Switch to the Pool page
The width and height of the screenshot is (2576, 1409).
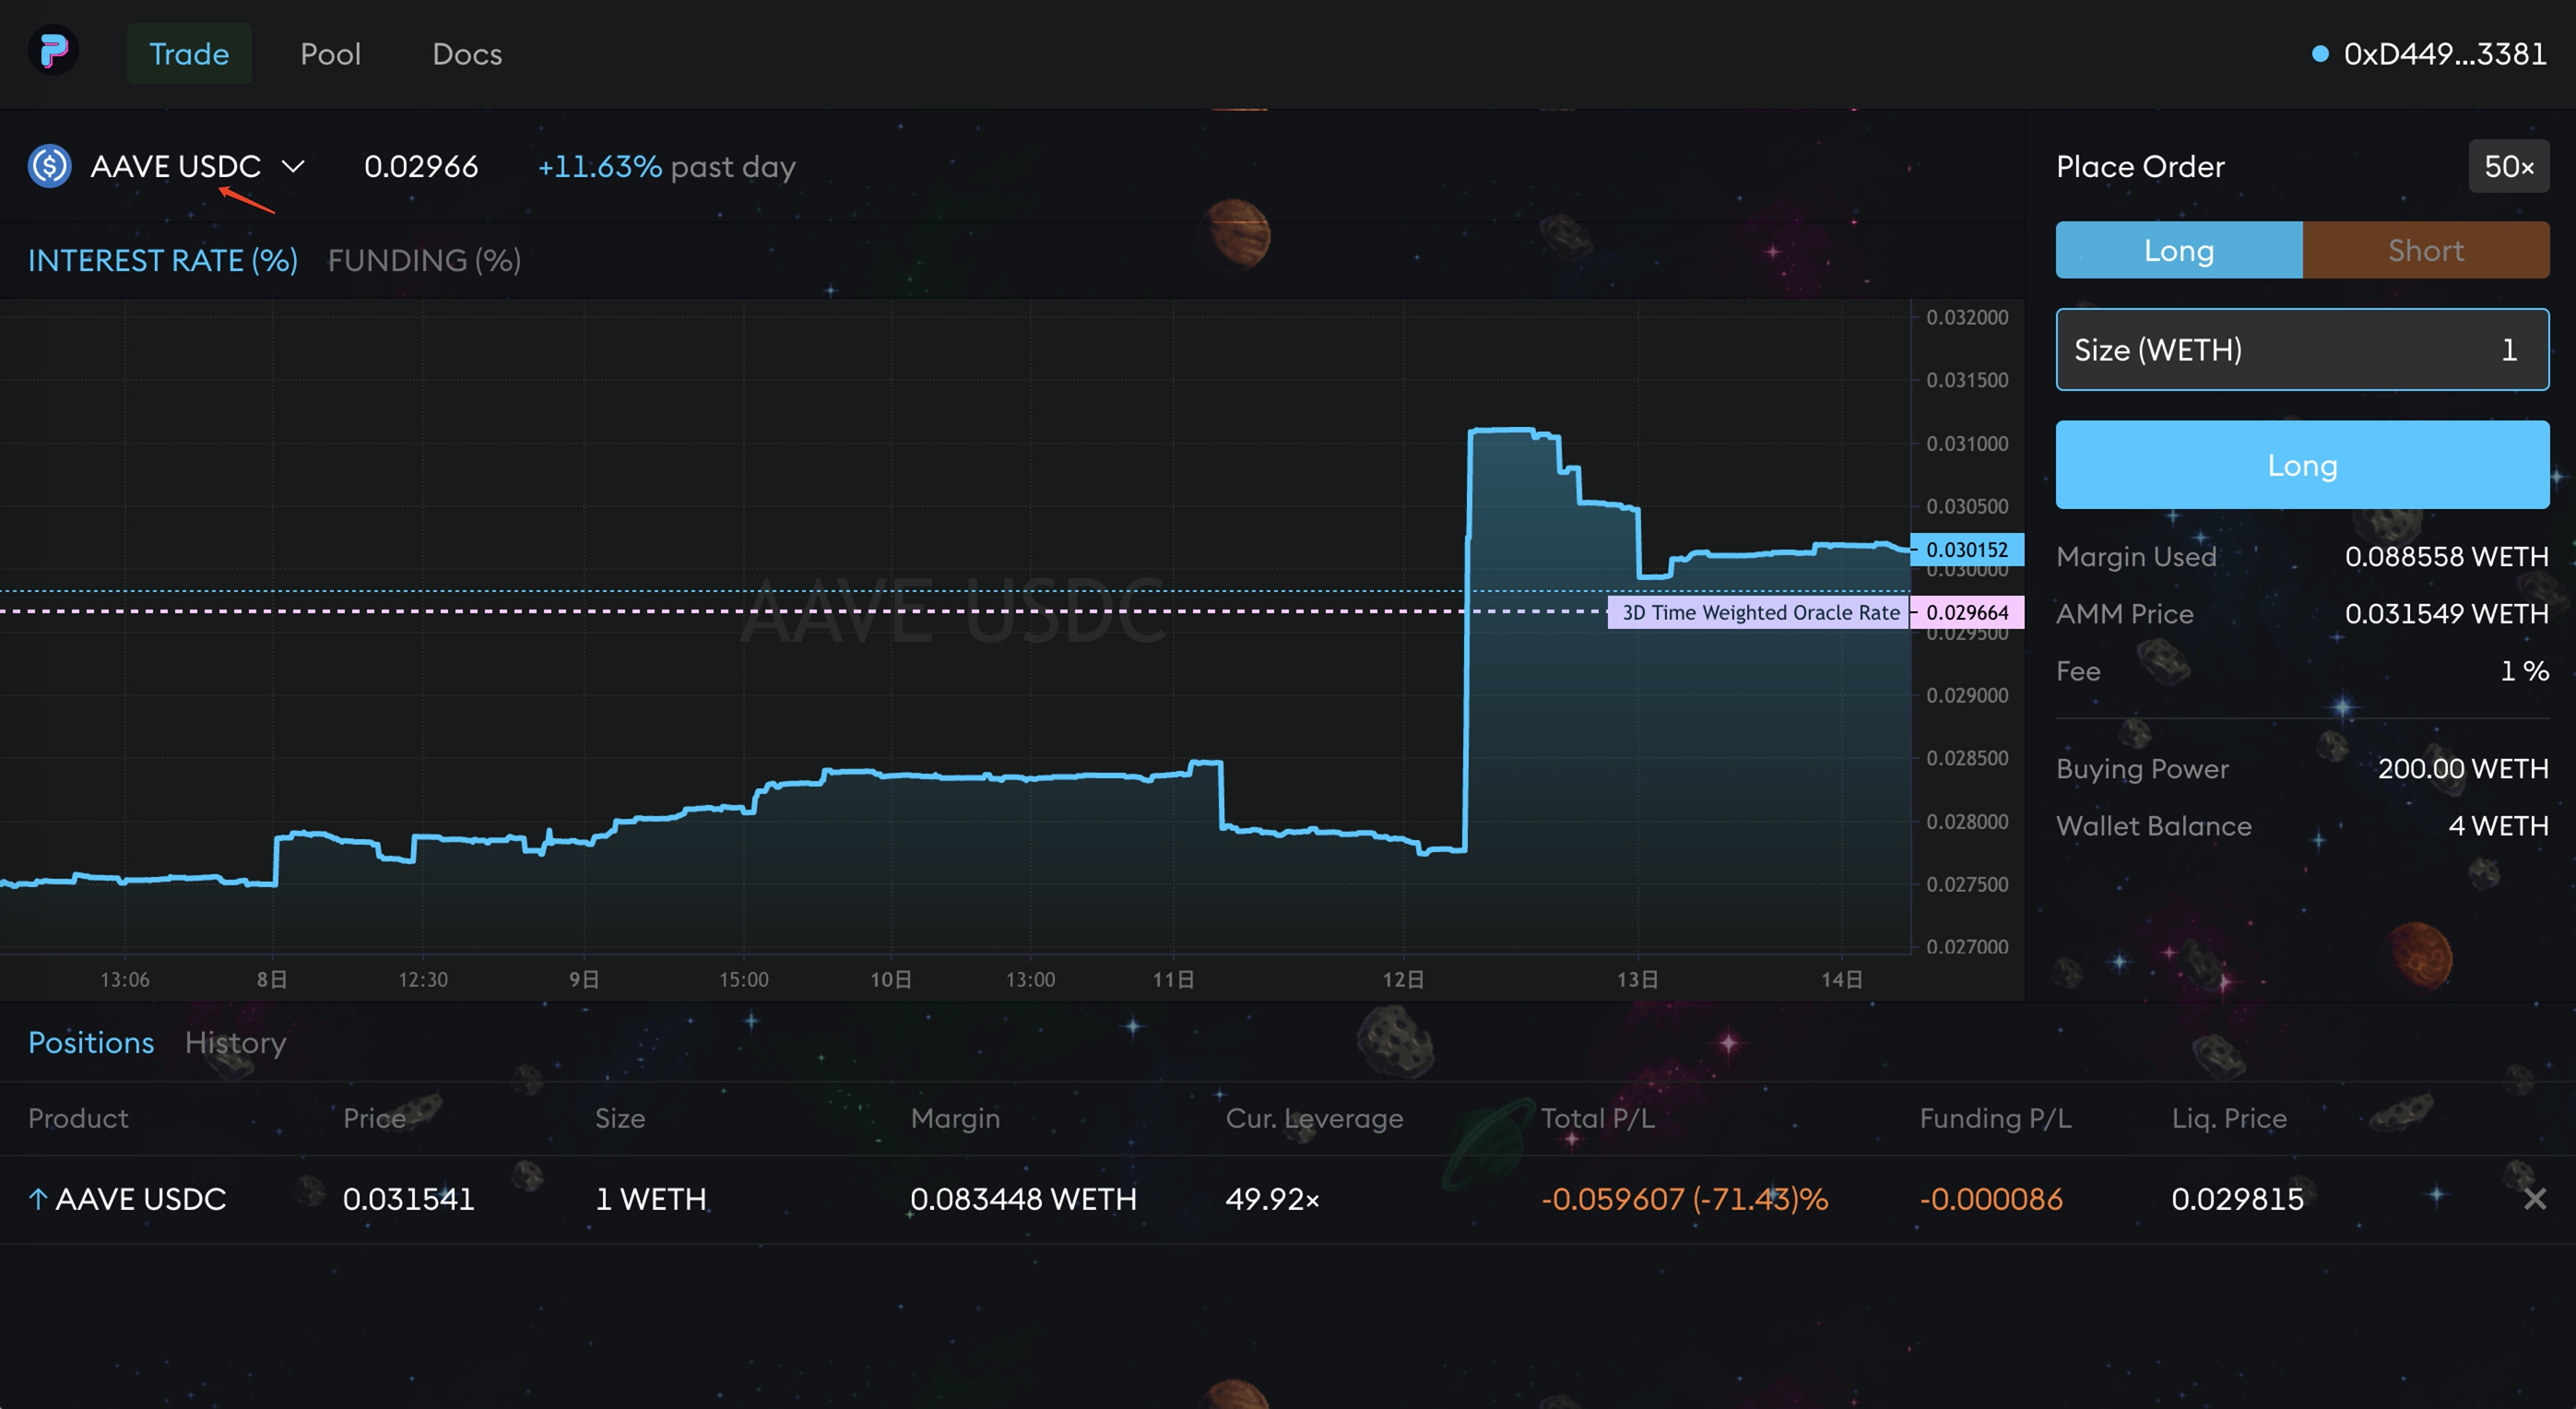[x=330, y=54]
